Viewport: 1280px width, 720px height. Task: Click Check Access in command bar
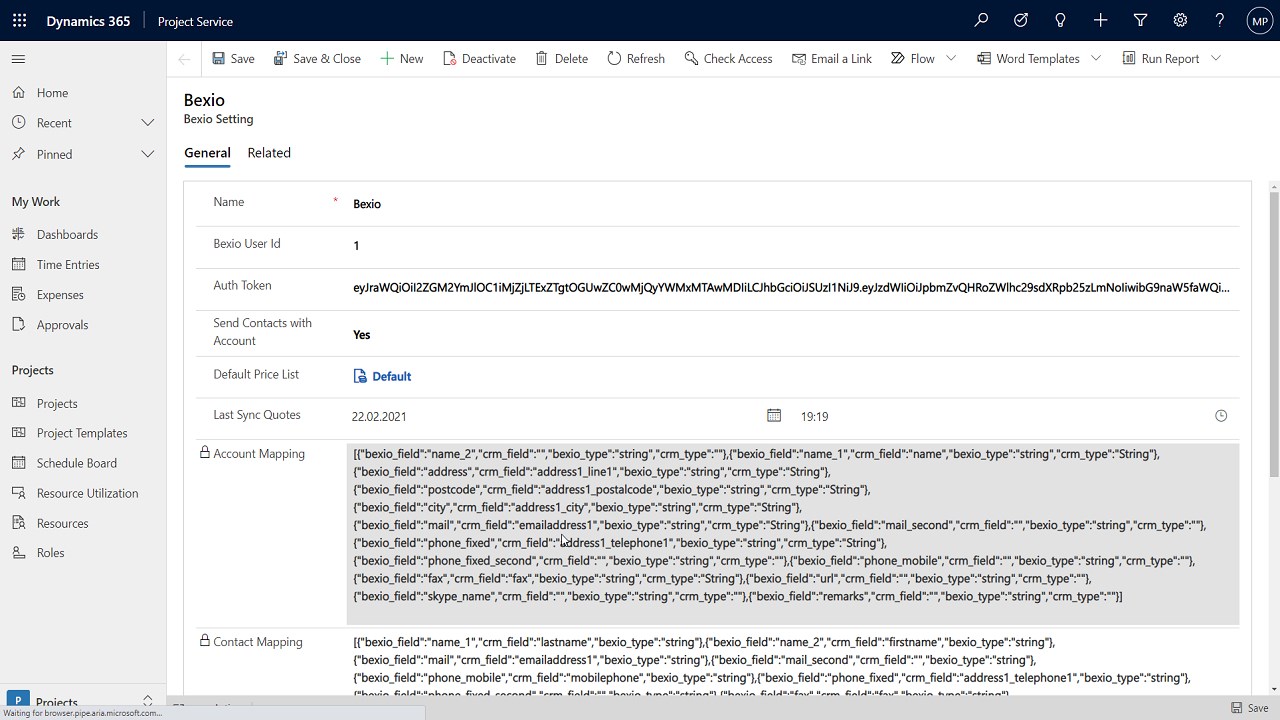point(728,59)
